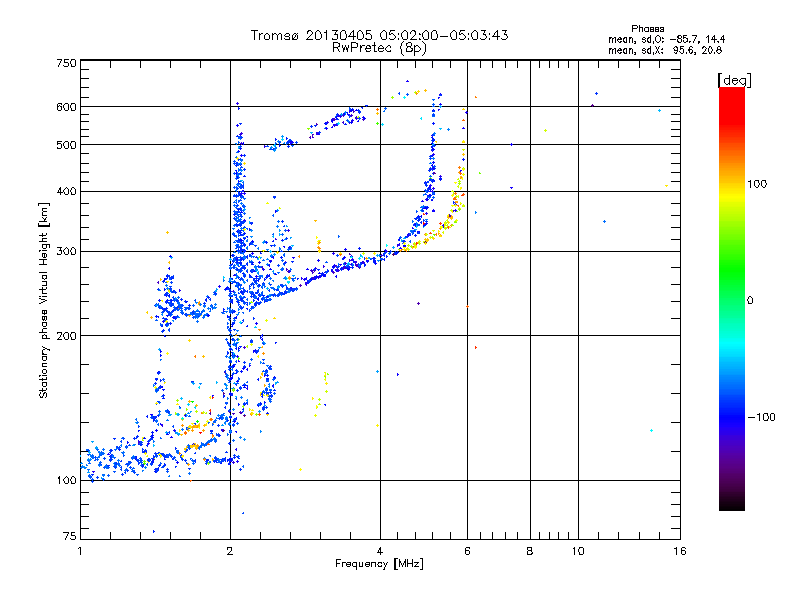Click the colorbar label '-100'

click(x=761, y=417)
